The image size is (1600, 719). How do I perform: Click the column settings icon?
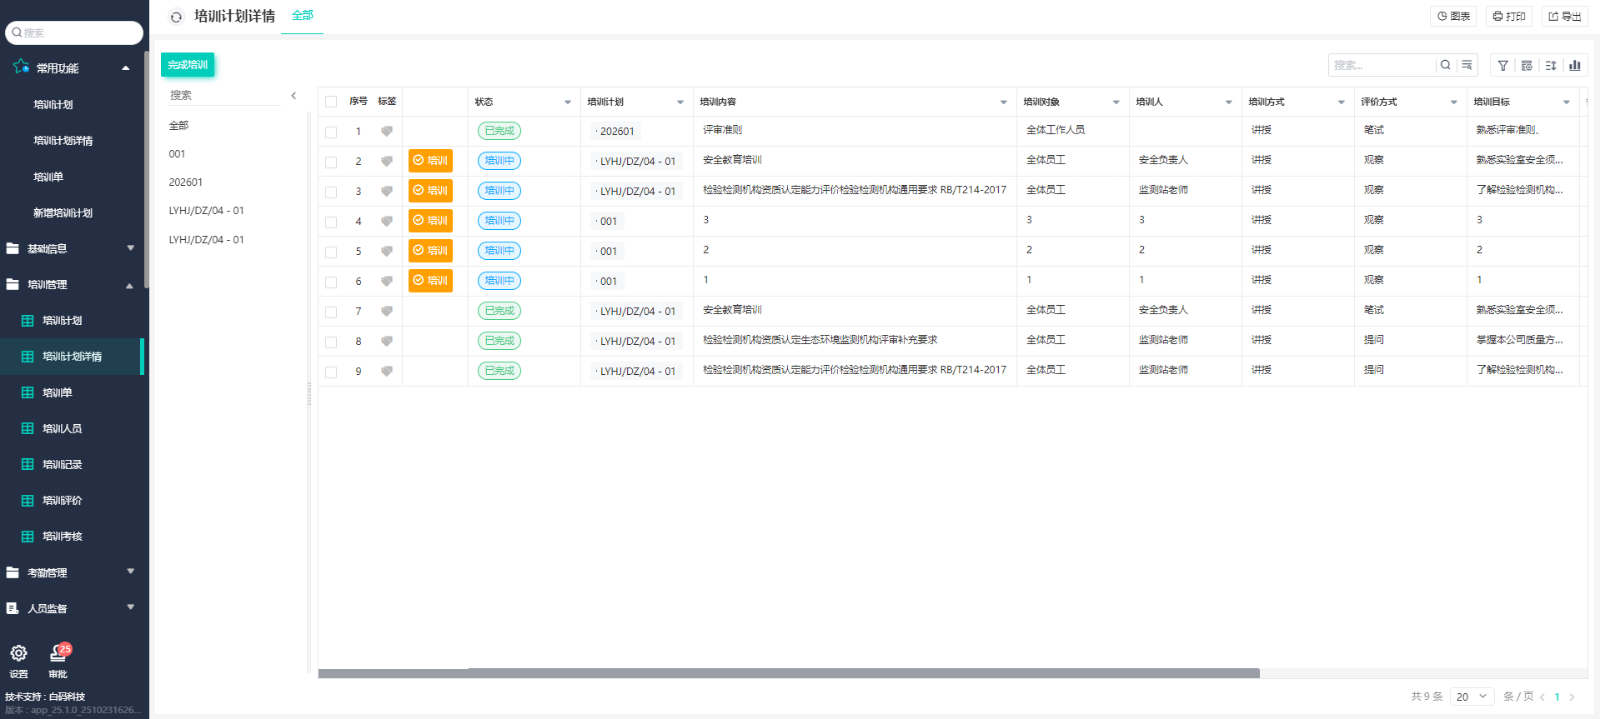[x=1527, y=65]
